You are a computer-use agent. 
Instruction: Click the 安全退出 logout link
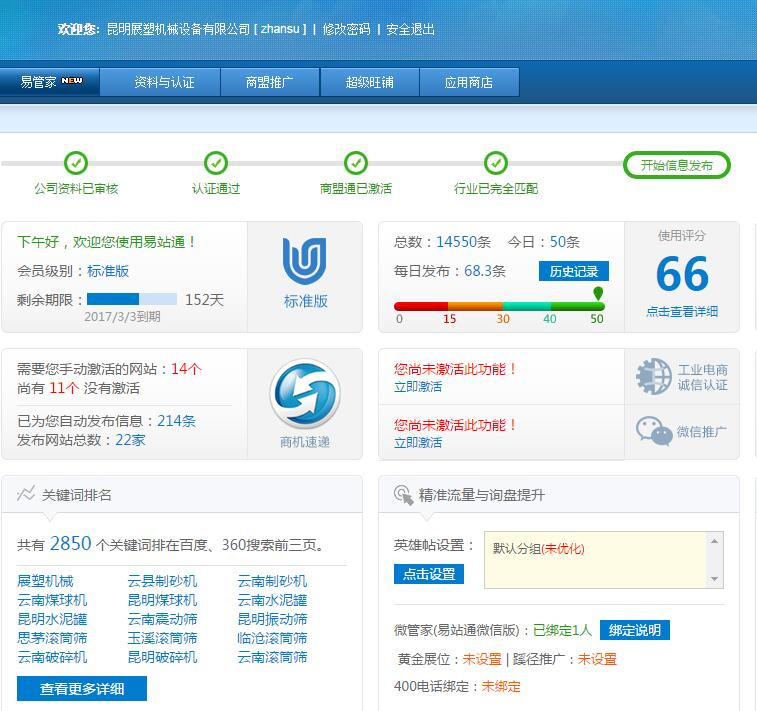point(410,30)
